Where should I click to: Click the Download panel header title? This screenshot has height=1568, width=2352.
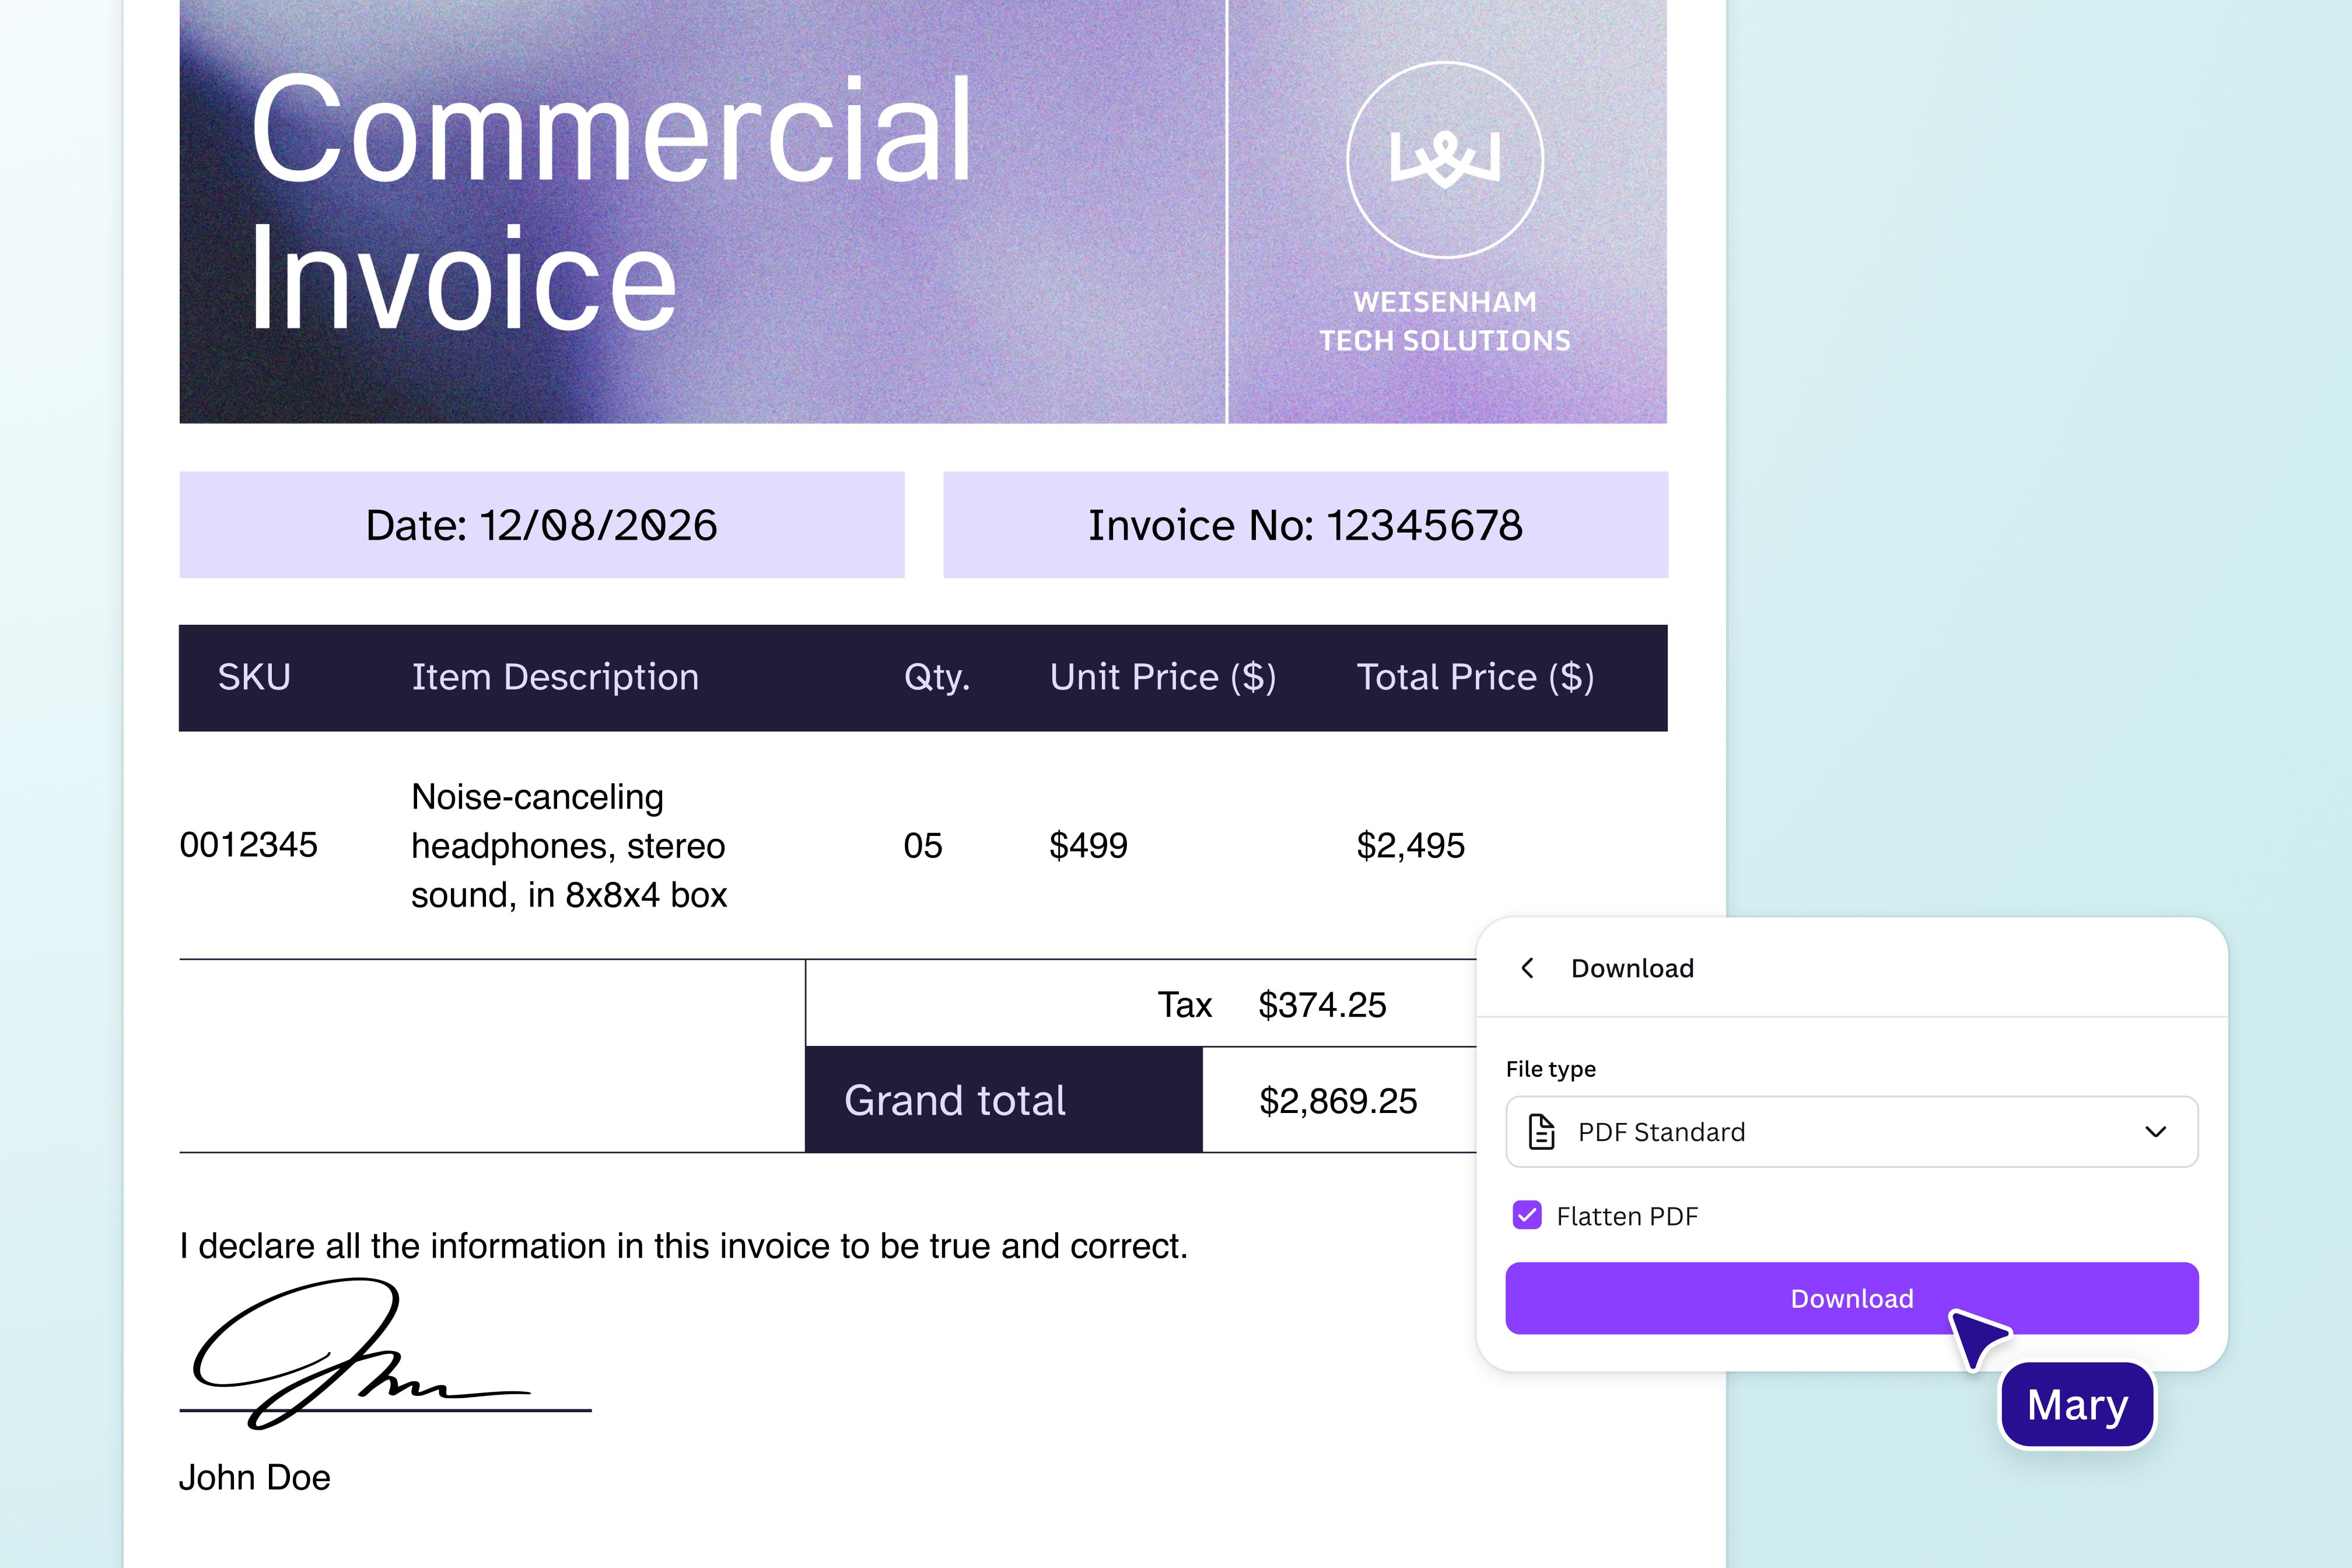coord(1632,968)
